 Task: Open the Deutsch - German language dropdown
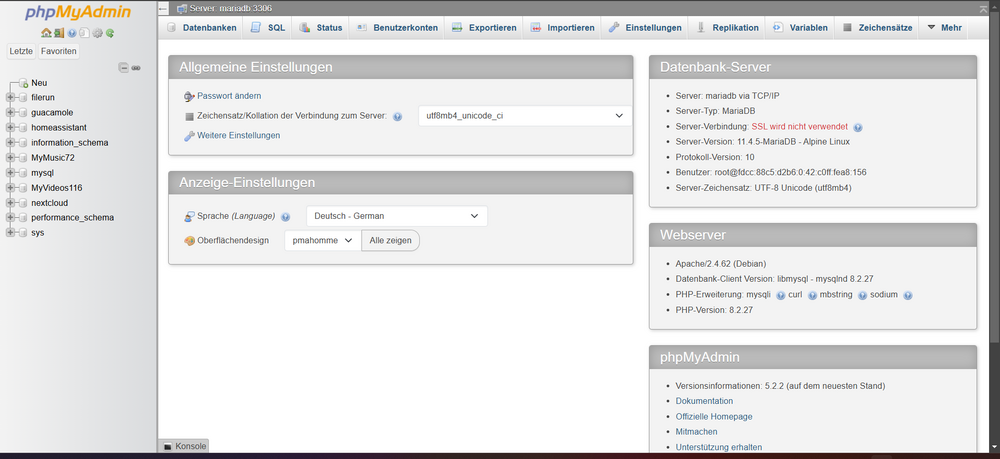(x=397, y=216)
